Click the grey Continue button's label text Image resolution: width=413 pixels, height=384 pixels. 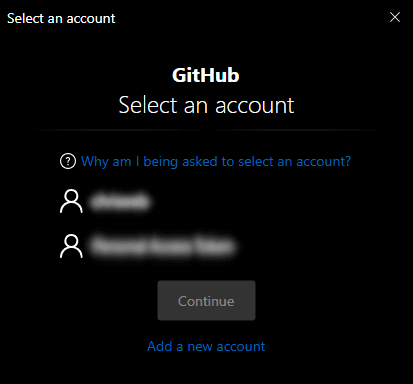pos(206,301)
